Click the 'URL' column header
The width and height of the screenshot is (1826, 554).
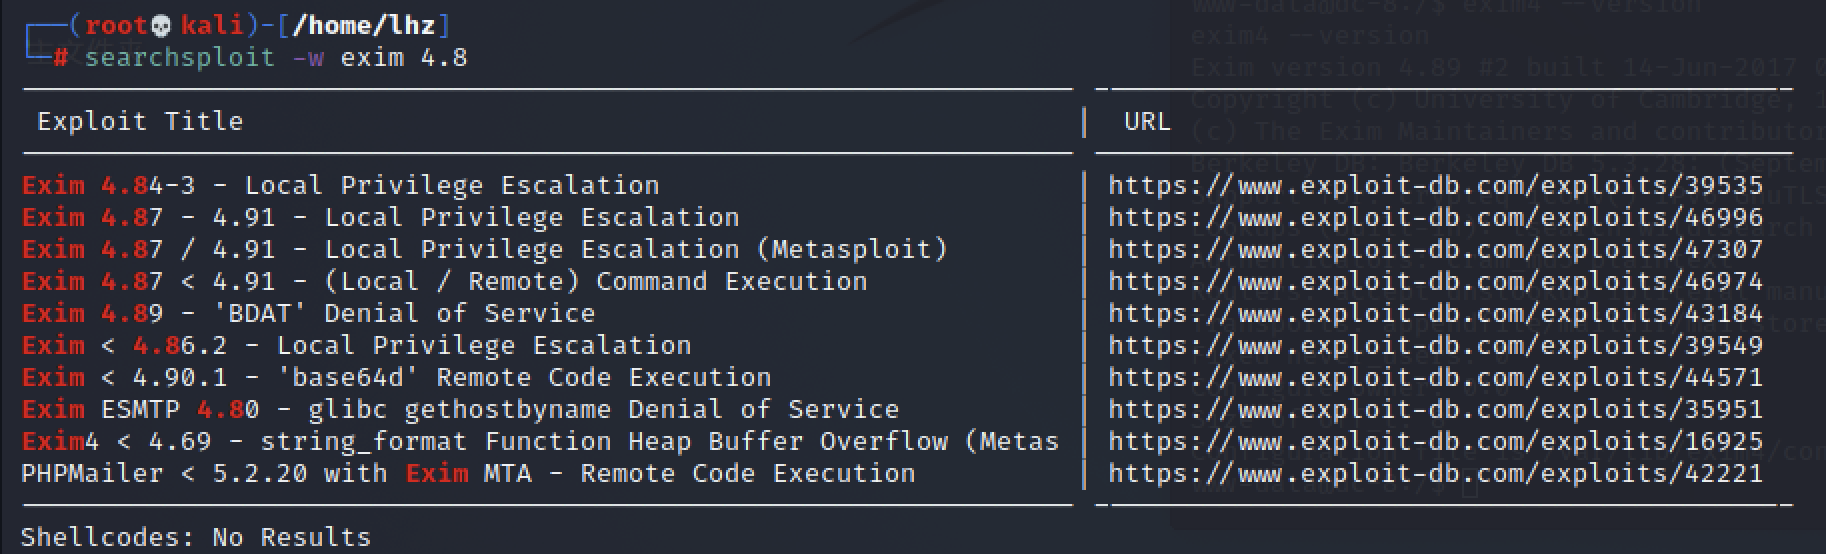[x=1146, y=121]
